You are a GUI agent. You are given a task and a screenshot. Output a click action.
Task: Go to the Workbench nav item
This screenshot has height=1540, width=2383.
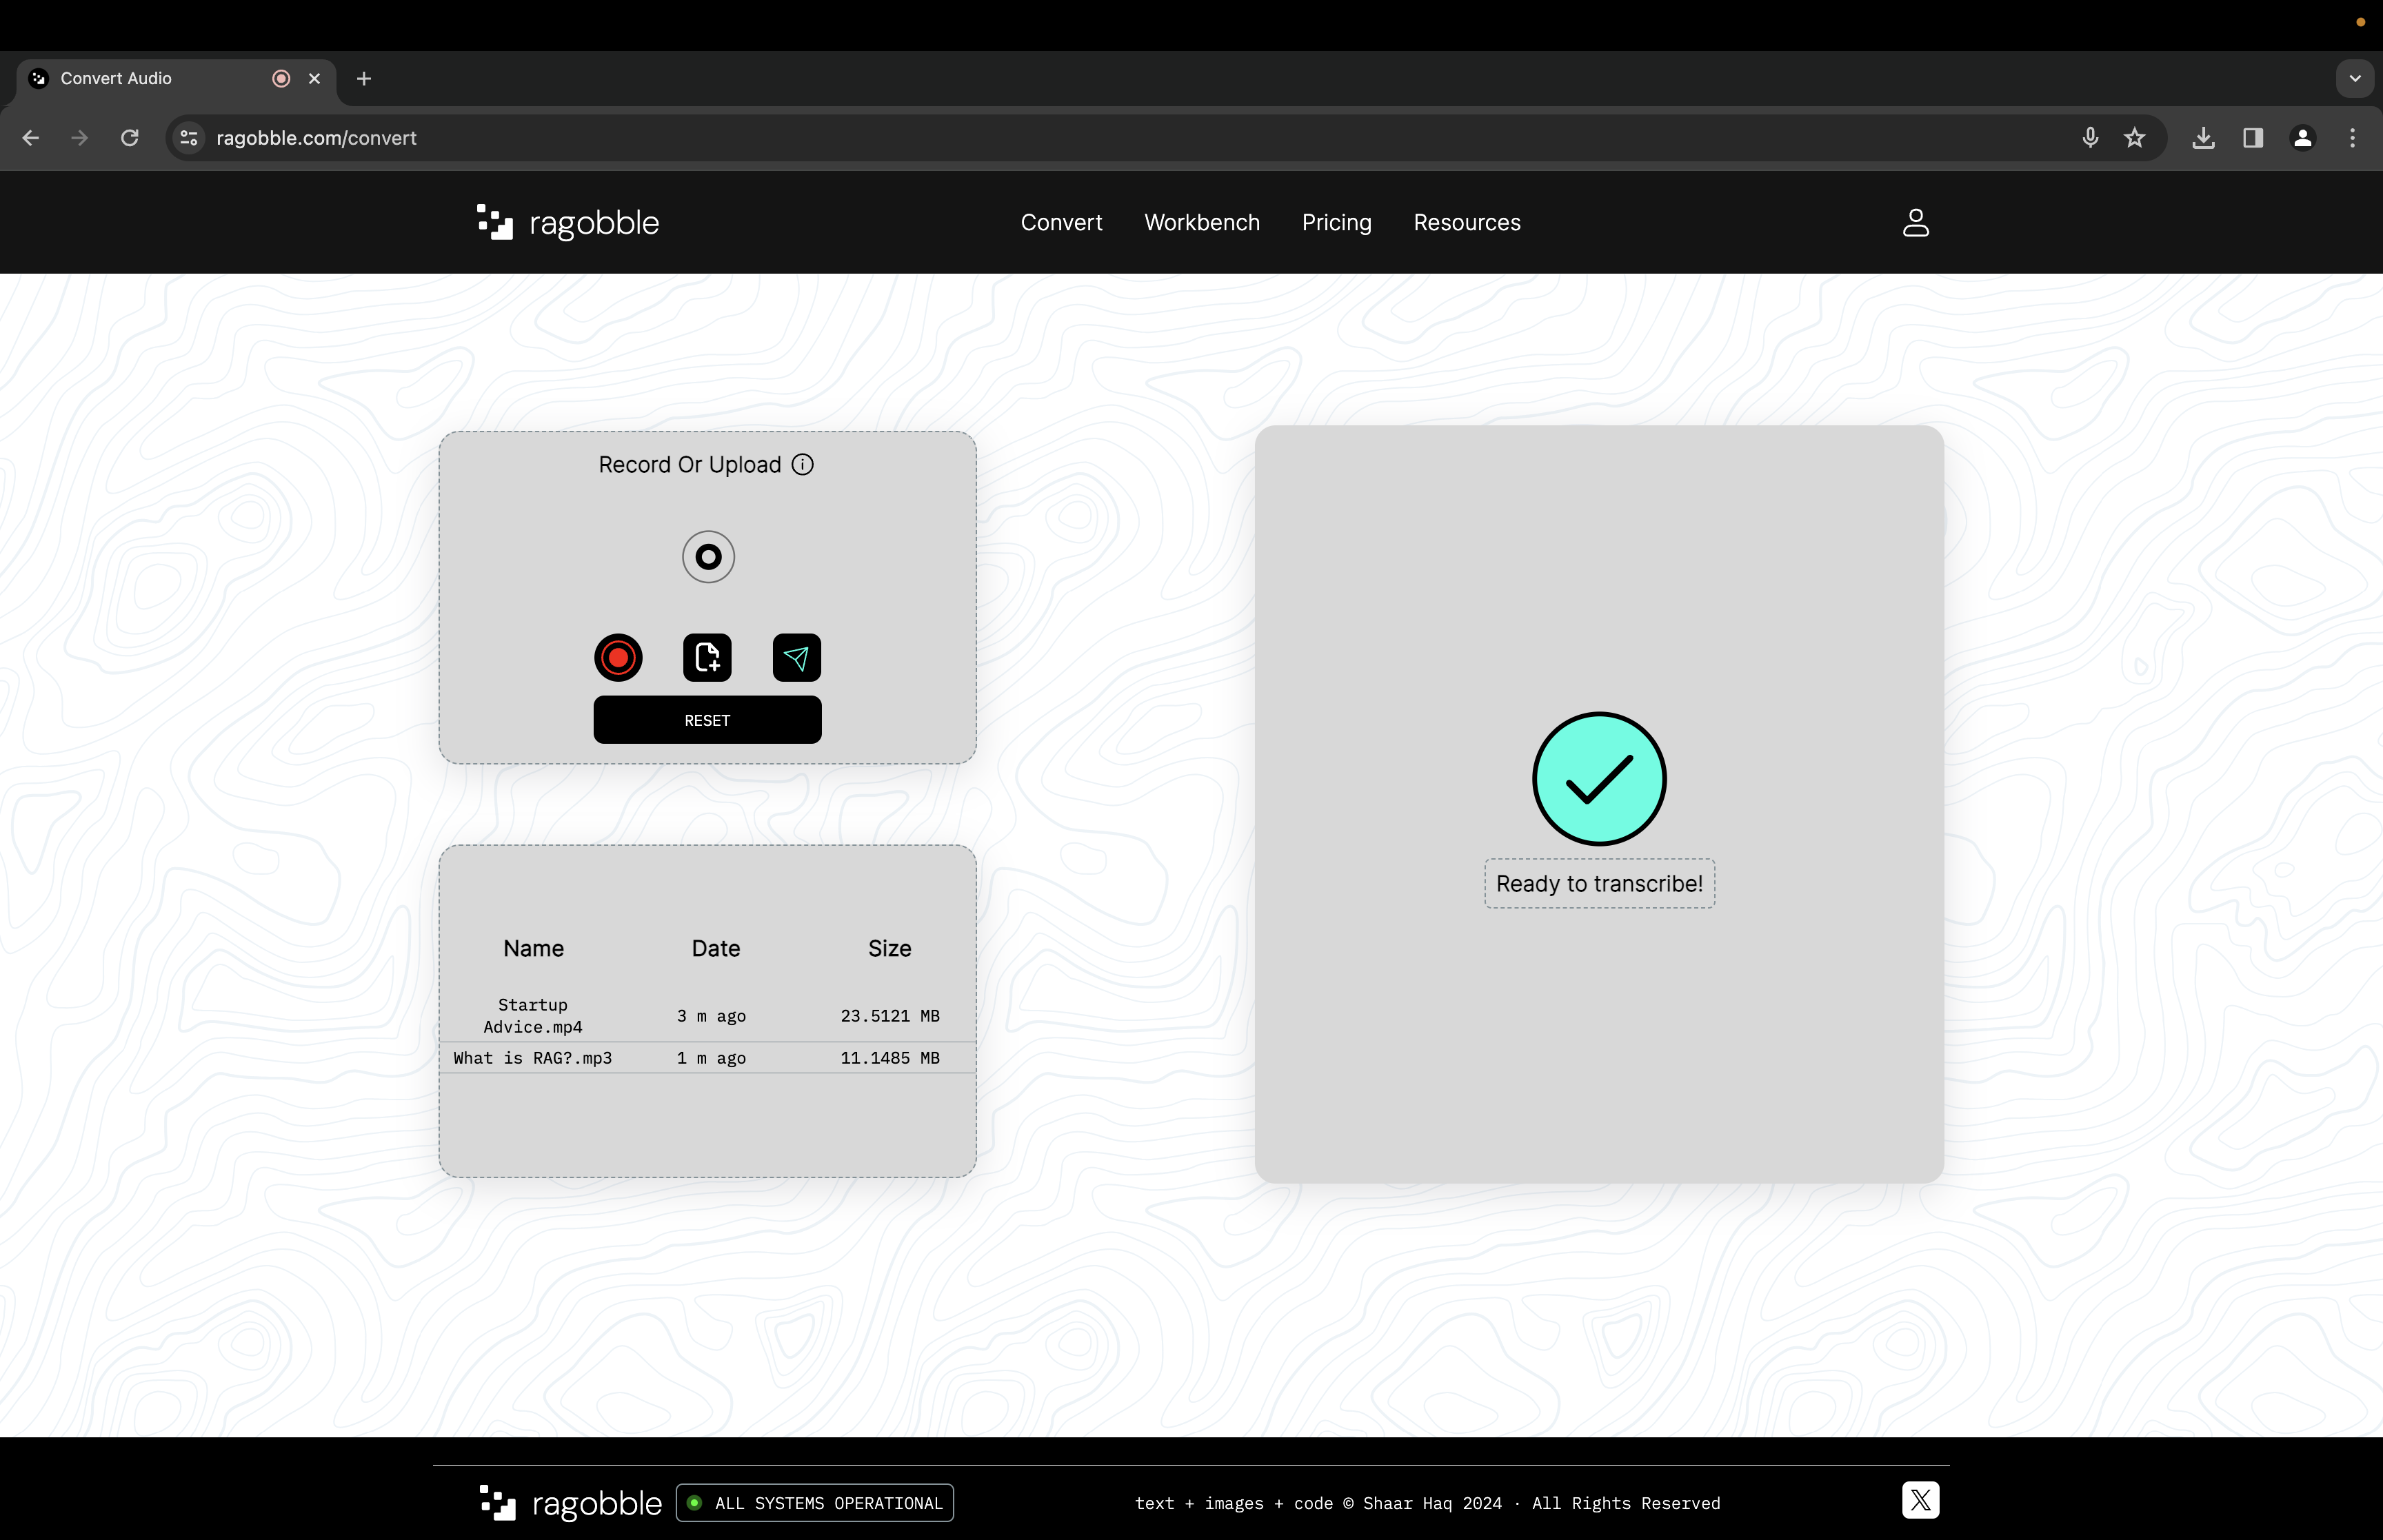tap(1201, 222)
